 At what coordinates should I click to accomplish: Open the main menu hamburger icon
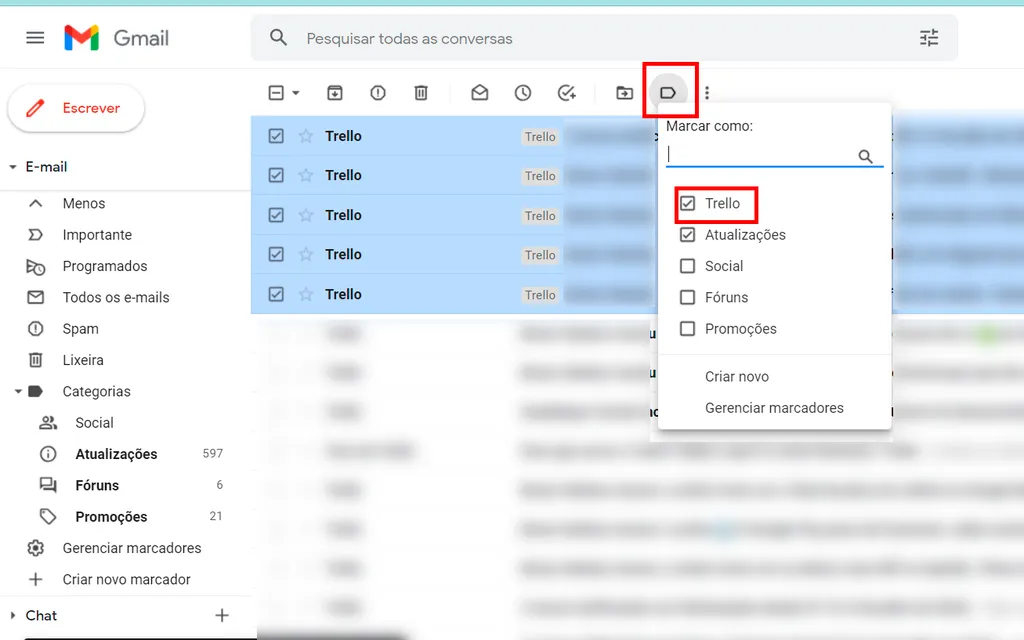tap(35, 38)
